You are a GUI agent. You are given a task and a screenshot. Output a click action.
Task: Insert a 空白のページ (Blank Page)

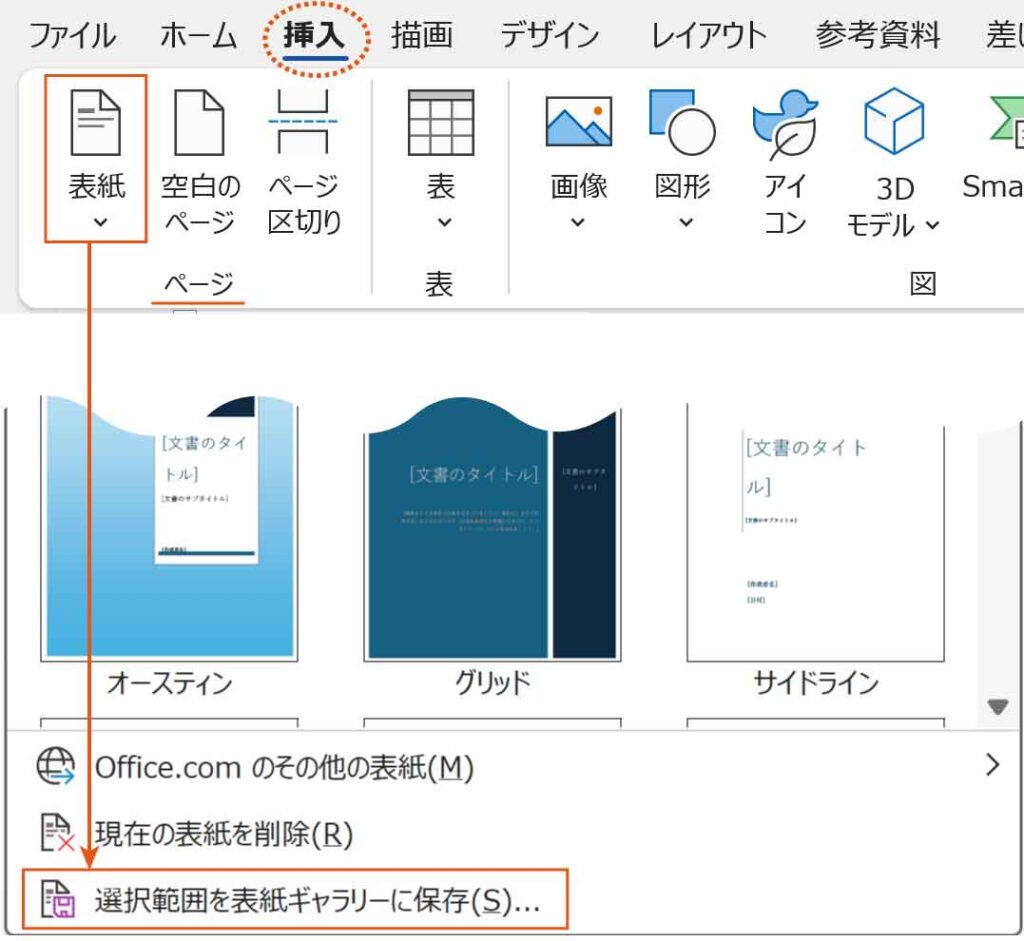pyautogui.click(x=200, y=123)
